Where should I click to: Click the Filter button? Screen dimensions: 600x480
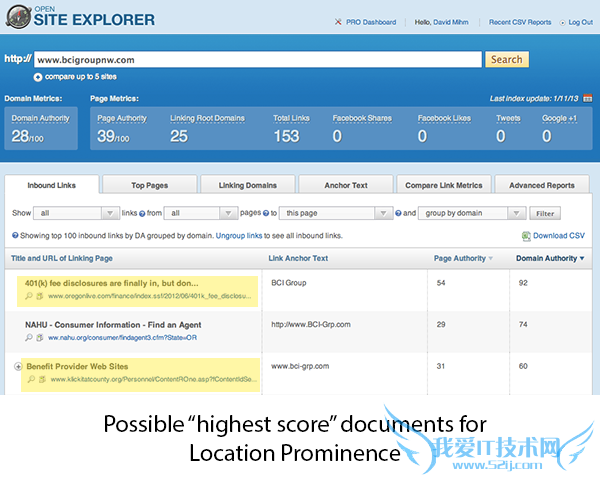click(x=545, y=213)
